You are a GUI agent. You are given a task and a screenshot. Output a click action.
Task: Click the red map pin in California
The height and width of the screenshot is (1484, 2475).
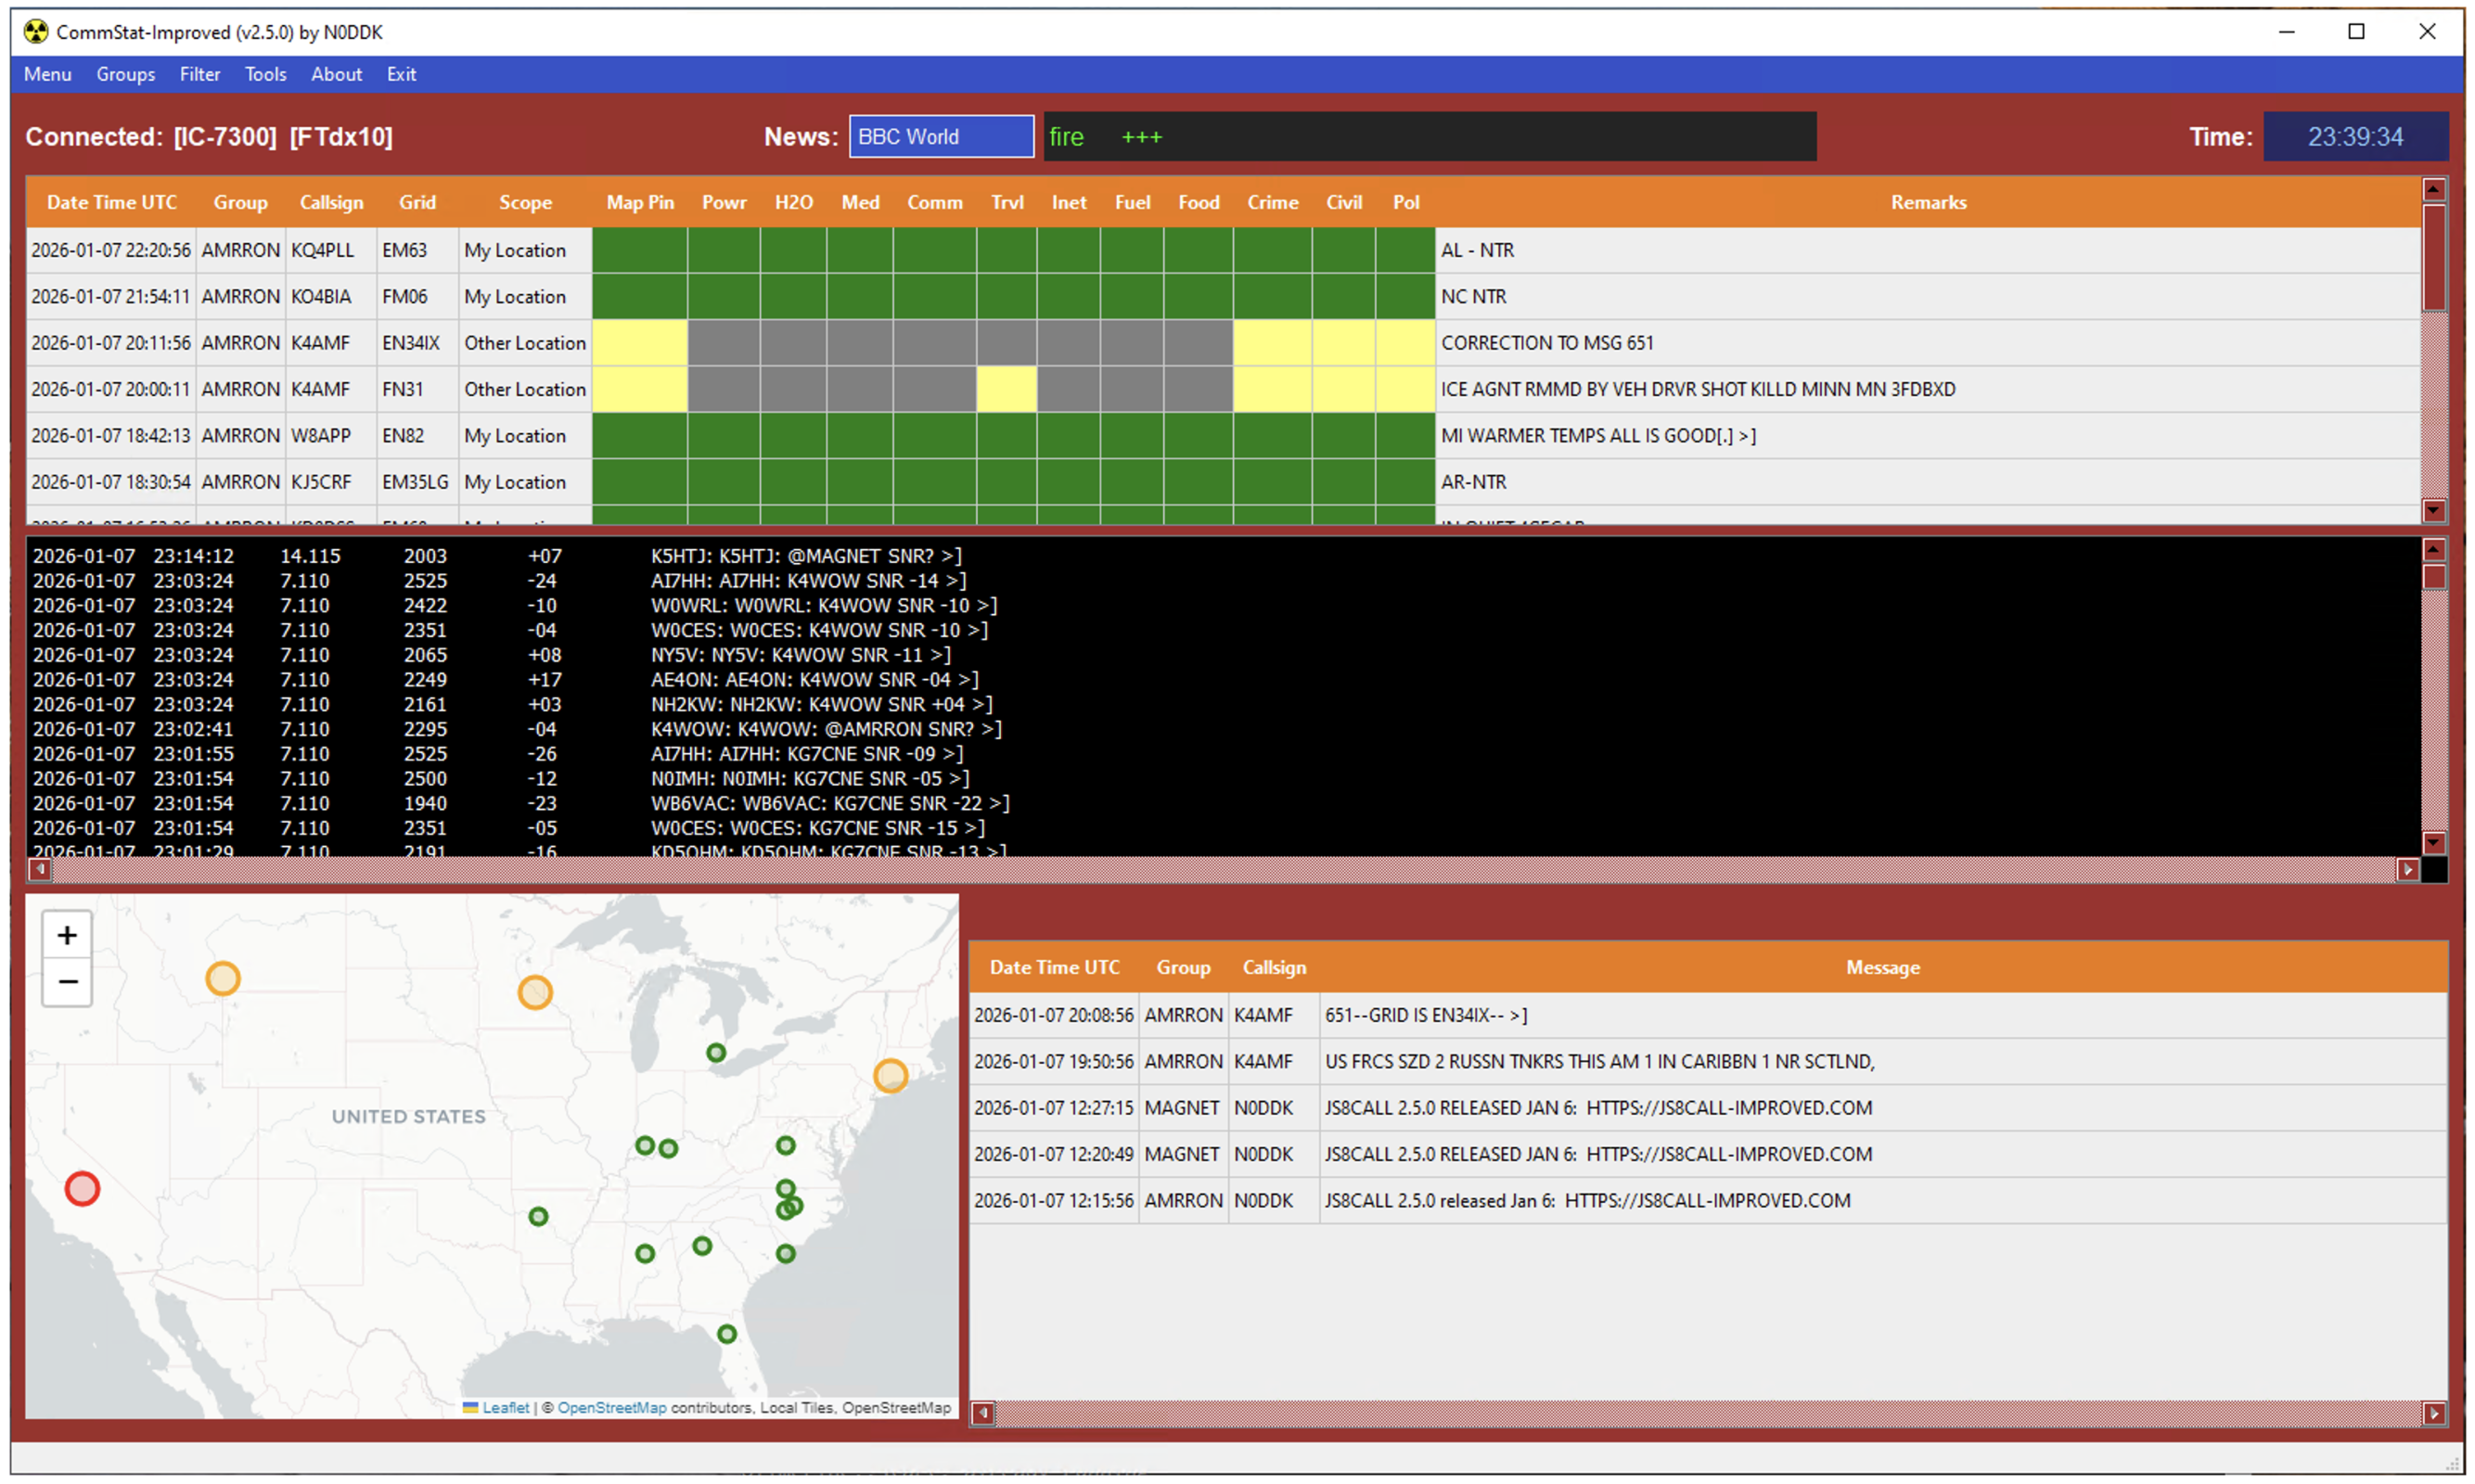(82, 1188)
